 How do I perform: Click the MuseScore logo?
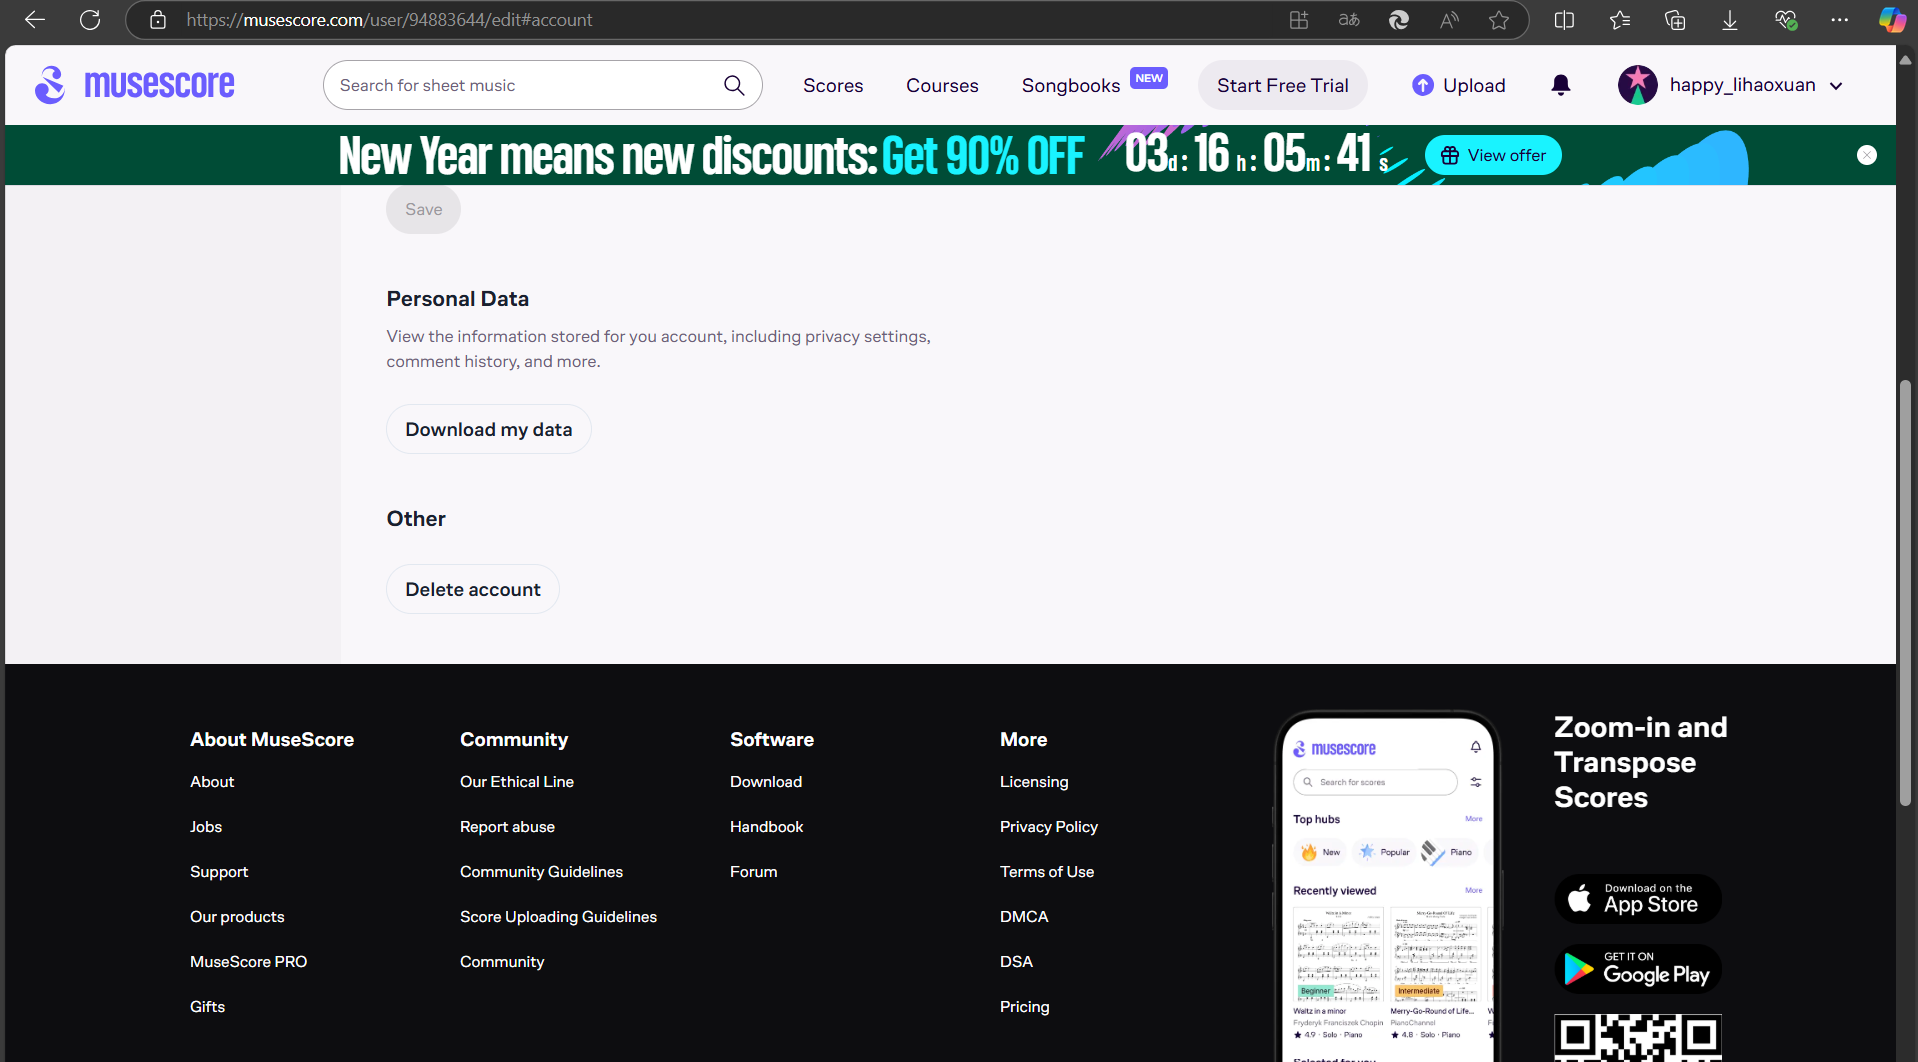(x=135, y=85)
